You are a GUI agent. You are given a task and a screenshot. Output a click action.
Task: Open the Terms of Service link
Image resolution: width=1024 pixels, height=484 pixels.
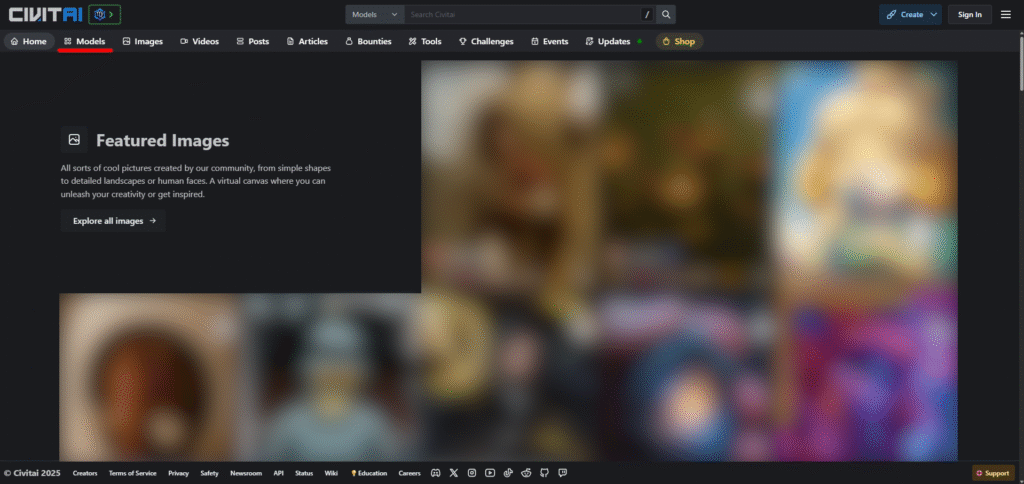click(132, 473)
